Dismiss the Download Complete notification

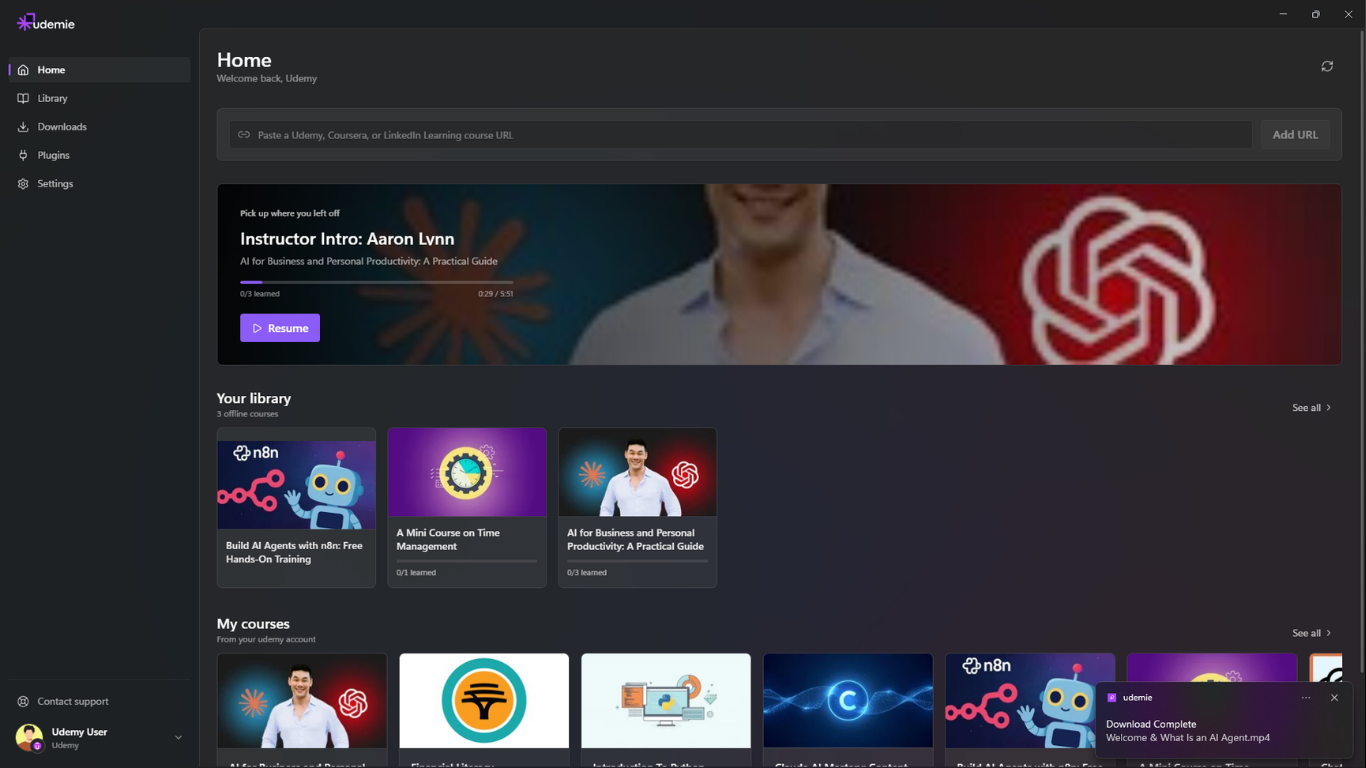[1334, 698]
